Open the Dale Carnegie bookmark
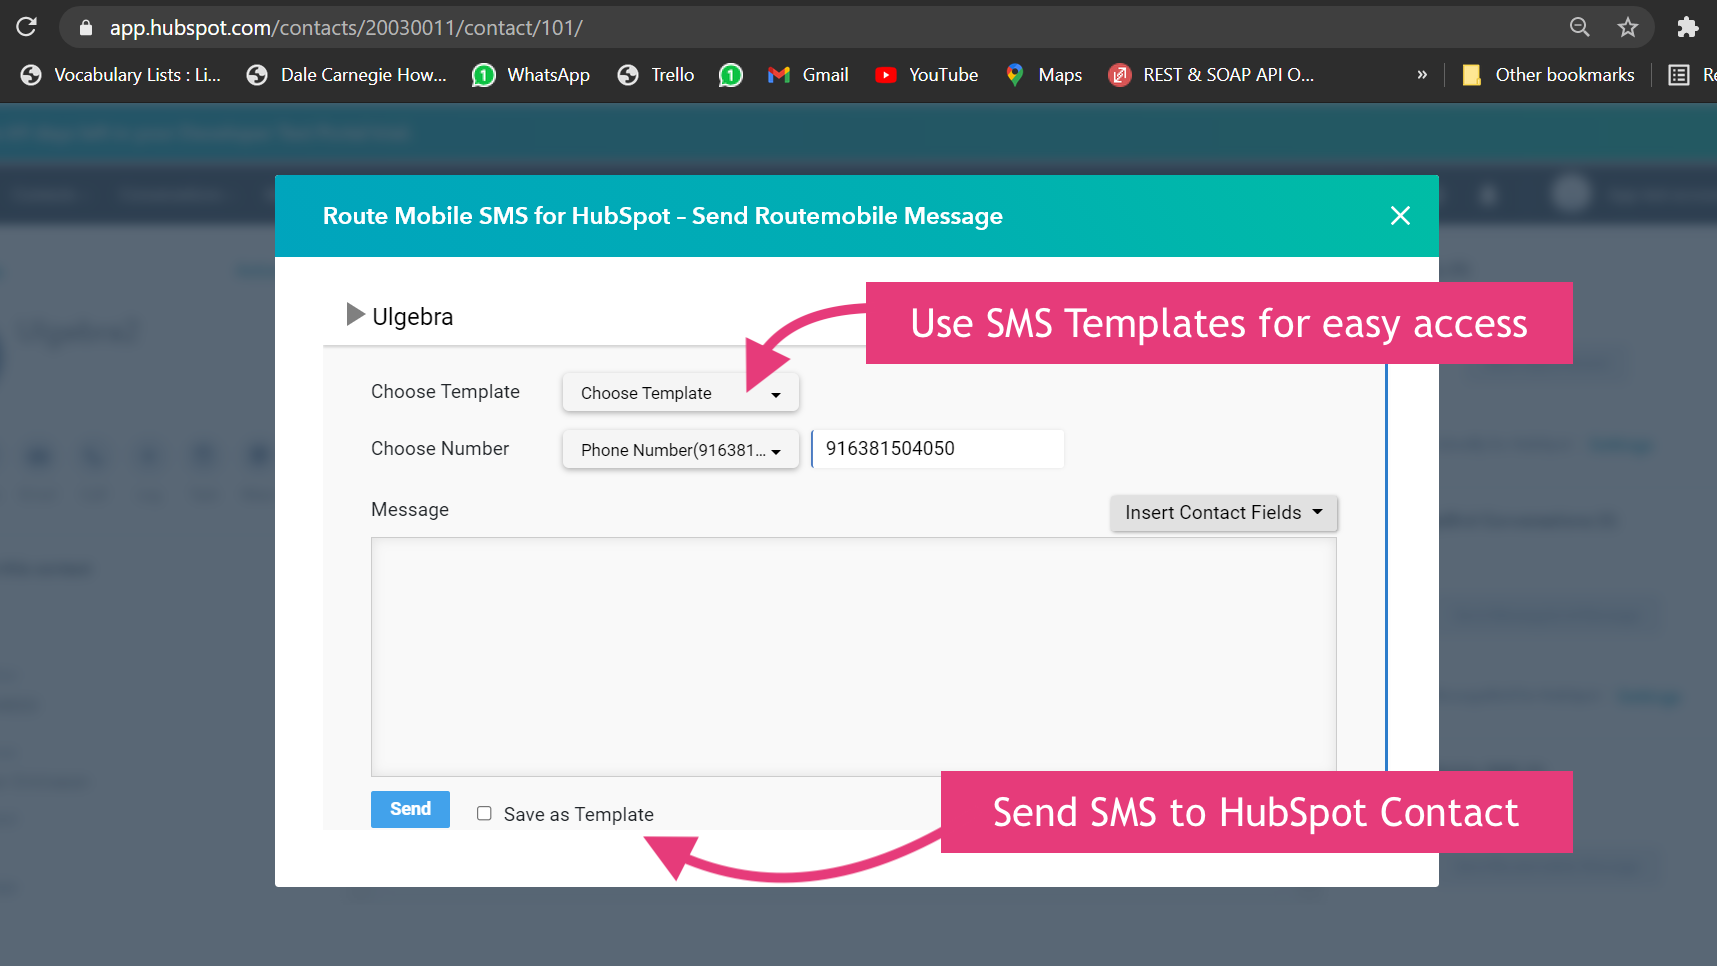 pos(346,74)
